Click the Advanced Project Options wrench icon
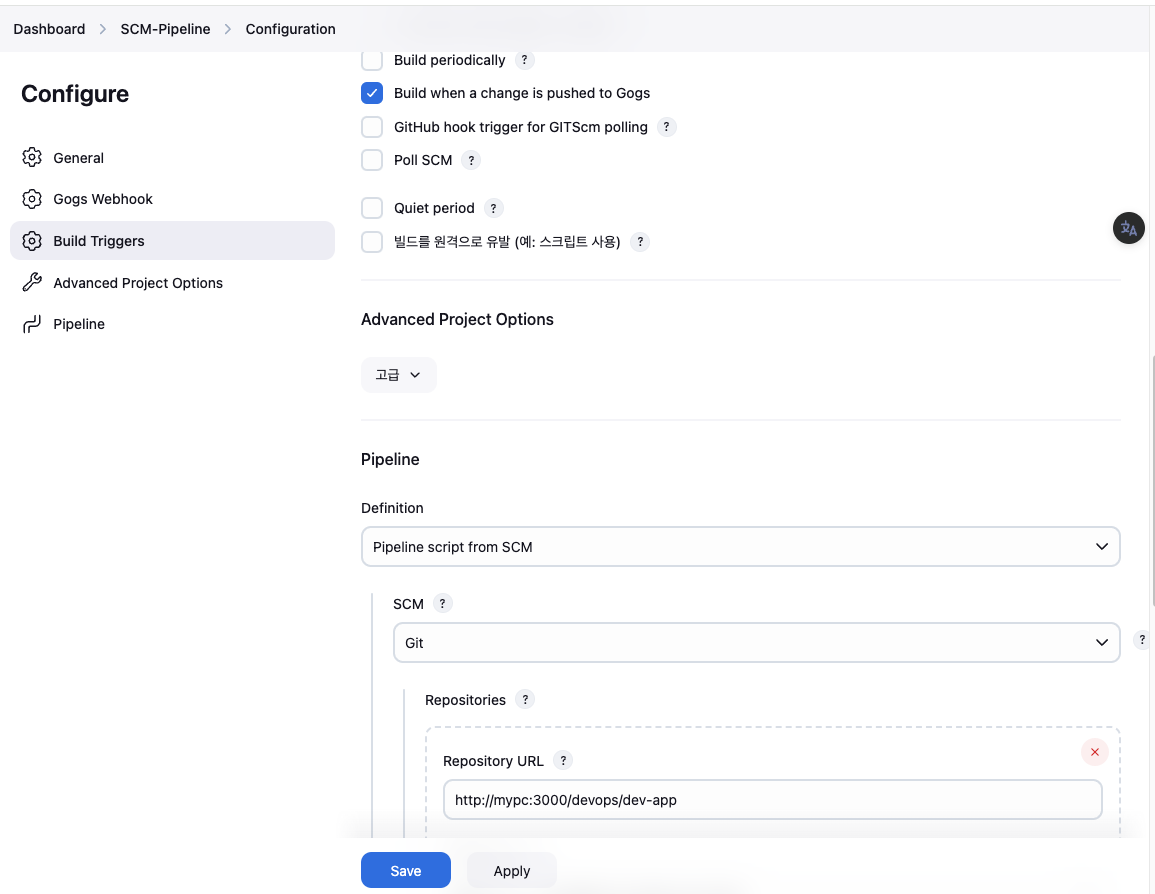Image resolution: width=1155 pixels, height=894 pixels. point(32,283)
